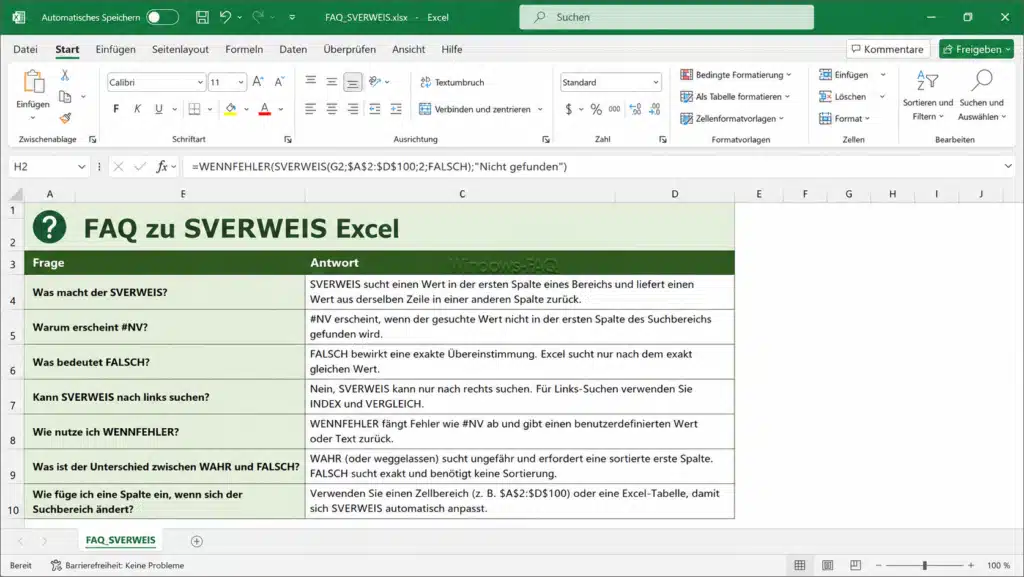Click the Save icon in title bar
This screenshot has height=577, width=1024.
pos(202,18)
